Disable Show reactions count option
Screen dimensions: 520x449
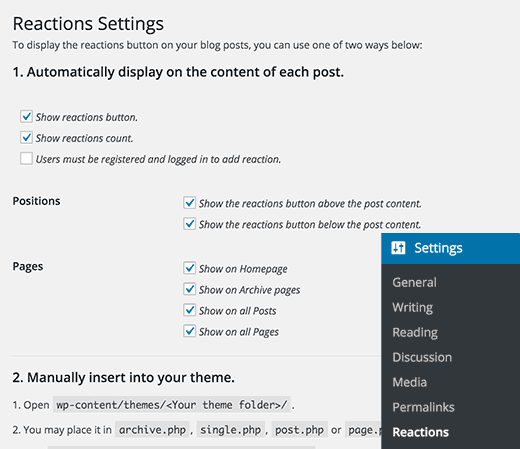[26, 138]
